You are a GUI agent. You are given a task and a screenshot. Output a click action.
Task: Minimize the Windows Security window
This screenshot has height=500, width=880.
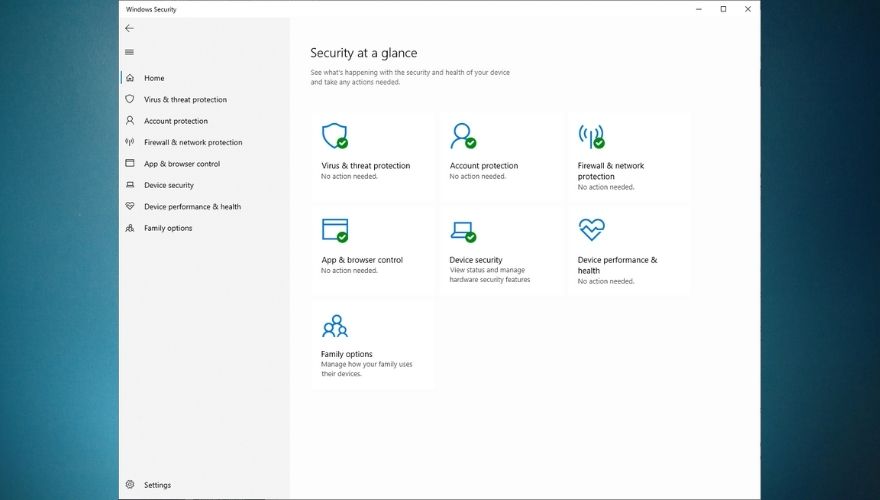point(699,9)
